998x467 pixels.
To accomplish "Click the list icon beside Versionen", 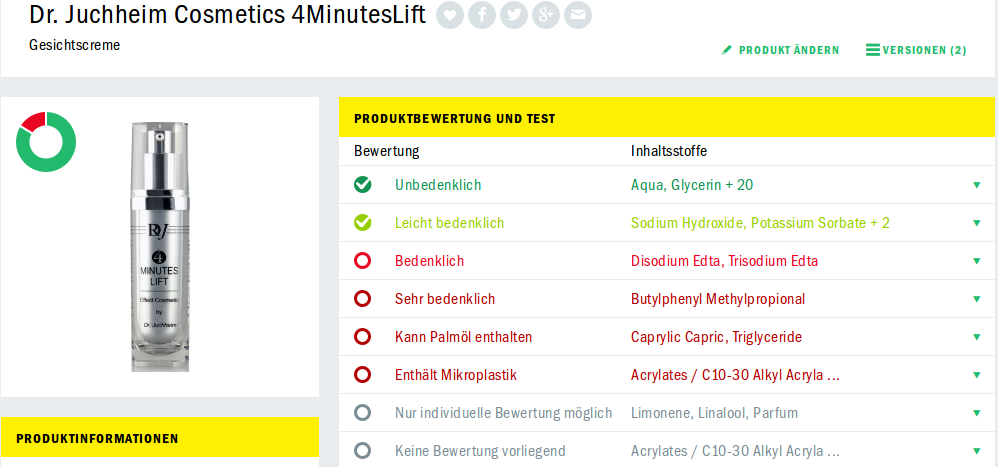I will point(873,50).
